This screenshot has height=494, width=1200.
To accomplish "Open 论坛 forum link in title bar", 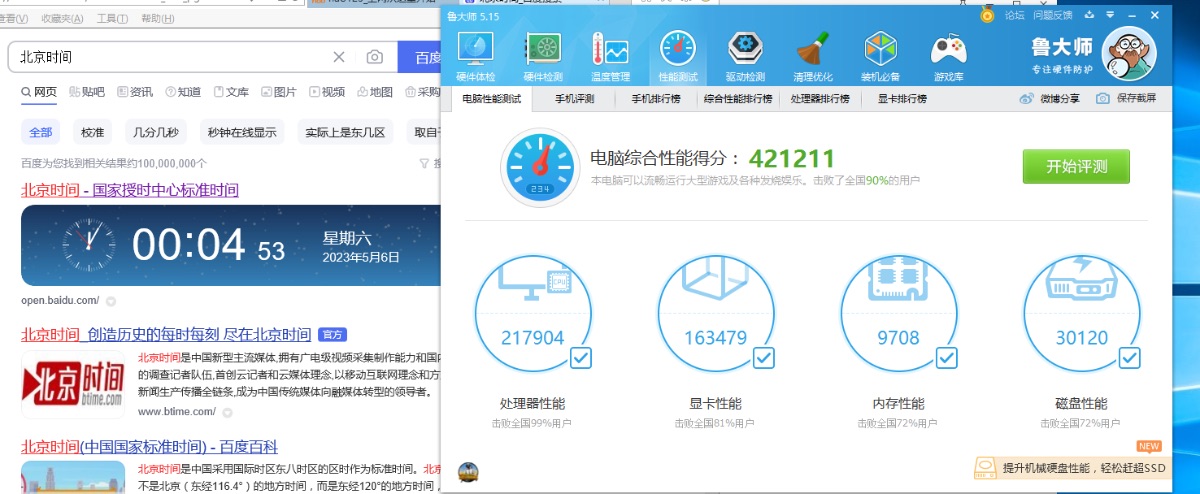I will pos(1014,15).
